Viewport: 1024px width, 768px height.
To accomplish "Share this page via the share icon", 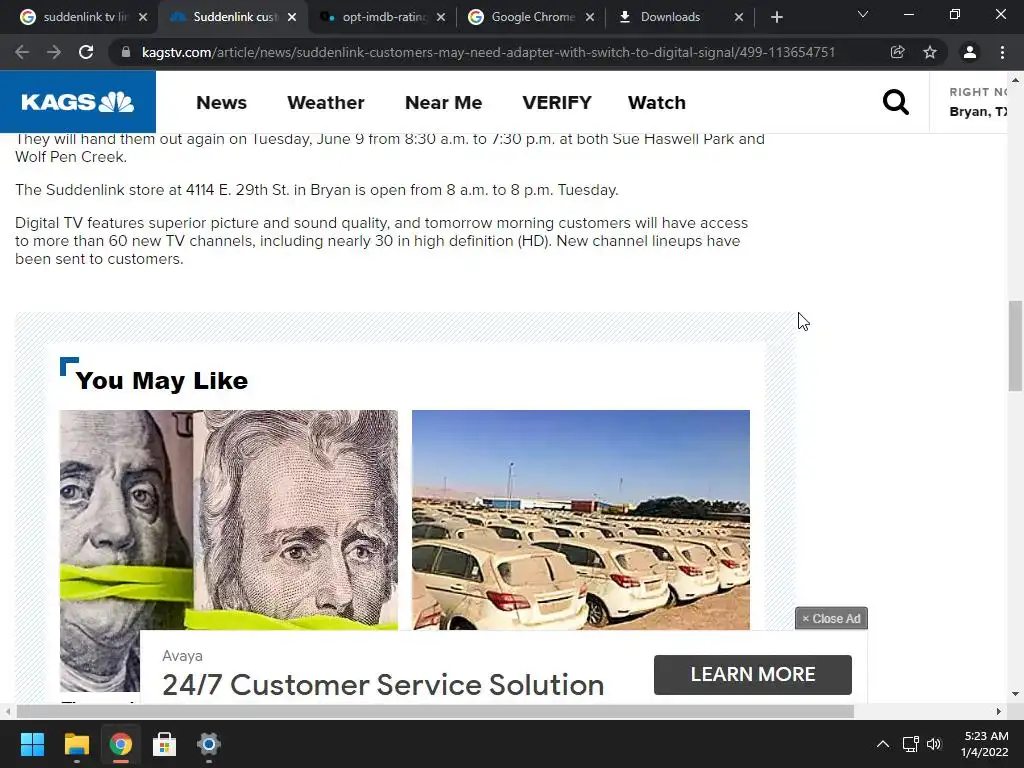I will 897,52.
